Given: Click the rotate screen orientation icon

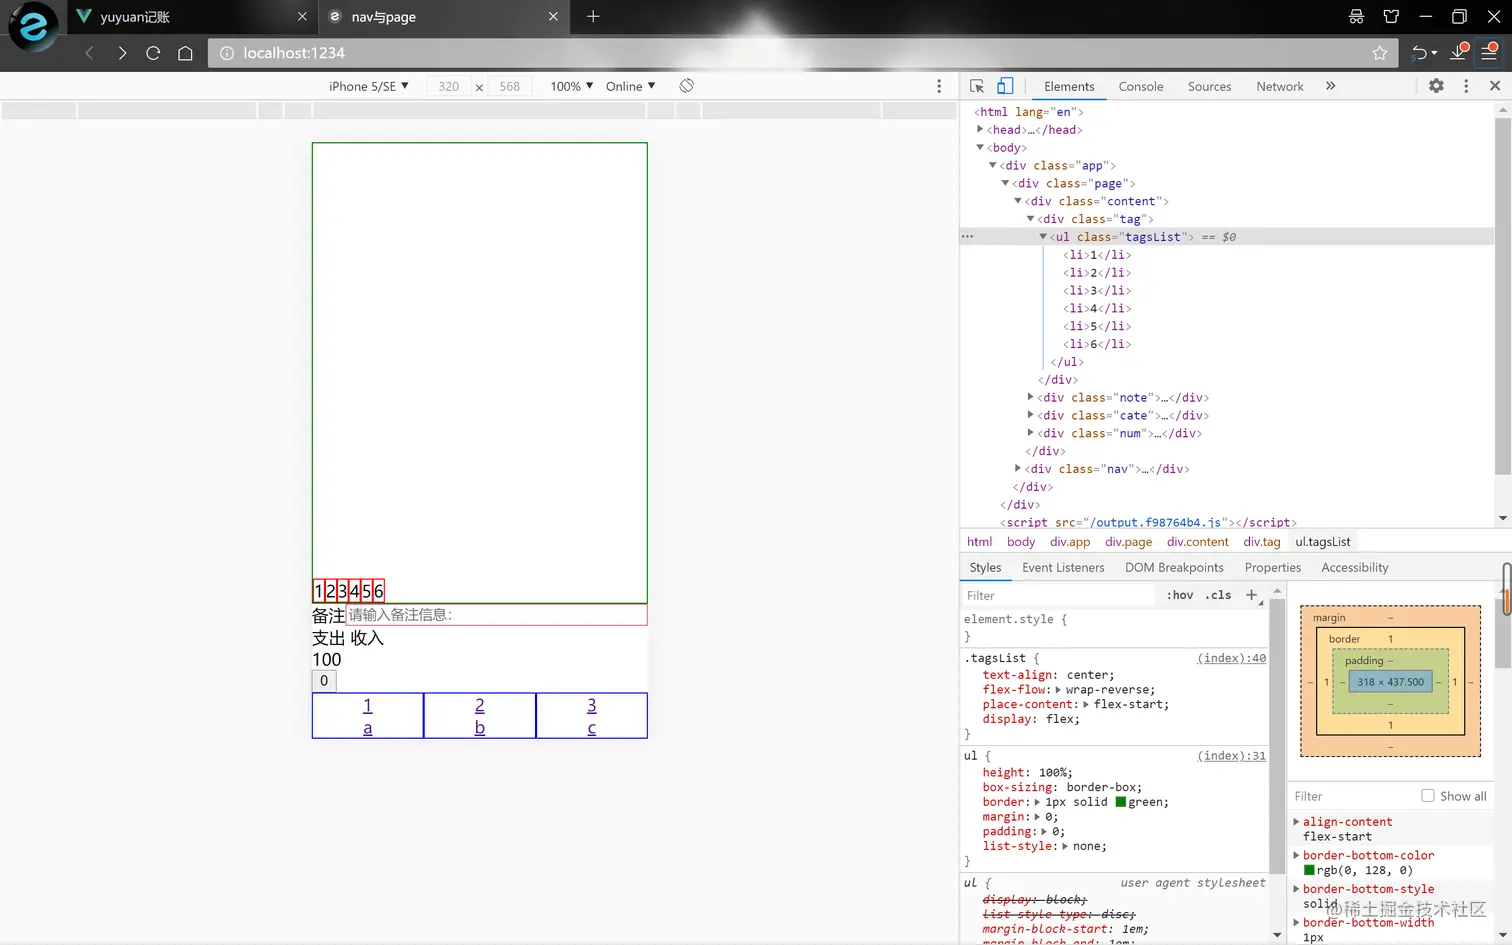Looking at the screenshot, I should [686, 86].
